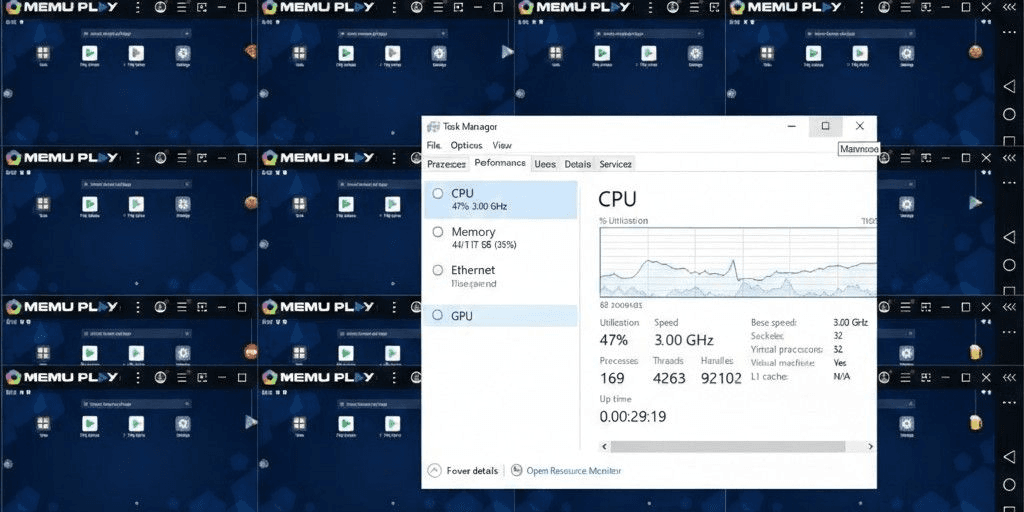Click play arrow icon in second-row rightmost MEmu window

coord(976,202)
